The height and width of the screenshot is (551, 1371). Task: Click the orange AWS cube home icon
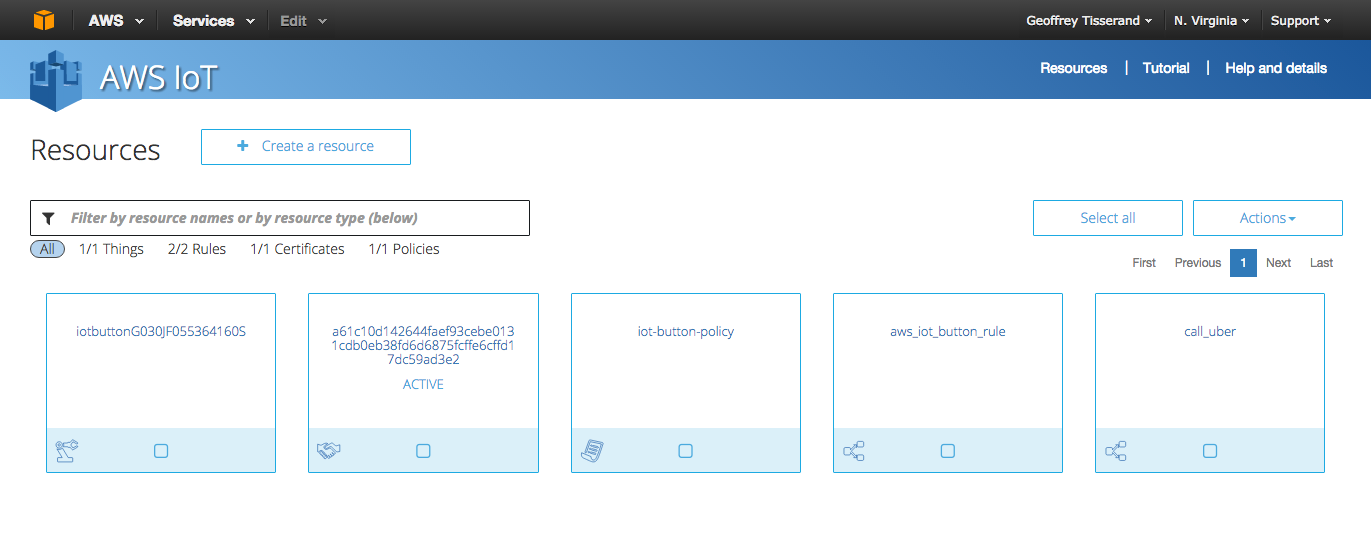click(x=44, y=20)
